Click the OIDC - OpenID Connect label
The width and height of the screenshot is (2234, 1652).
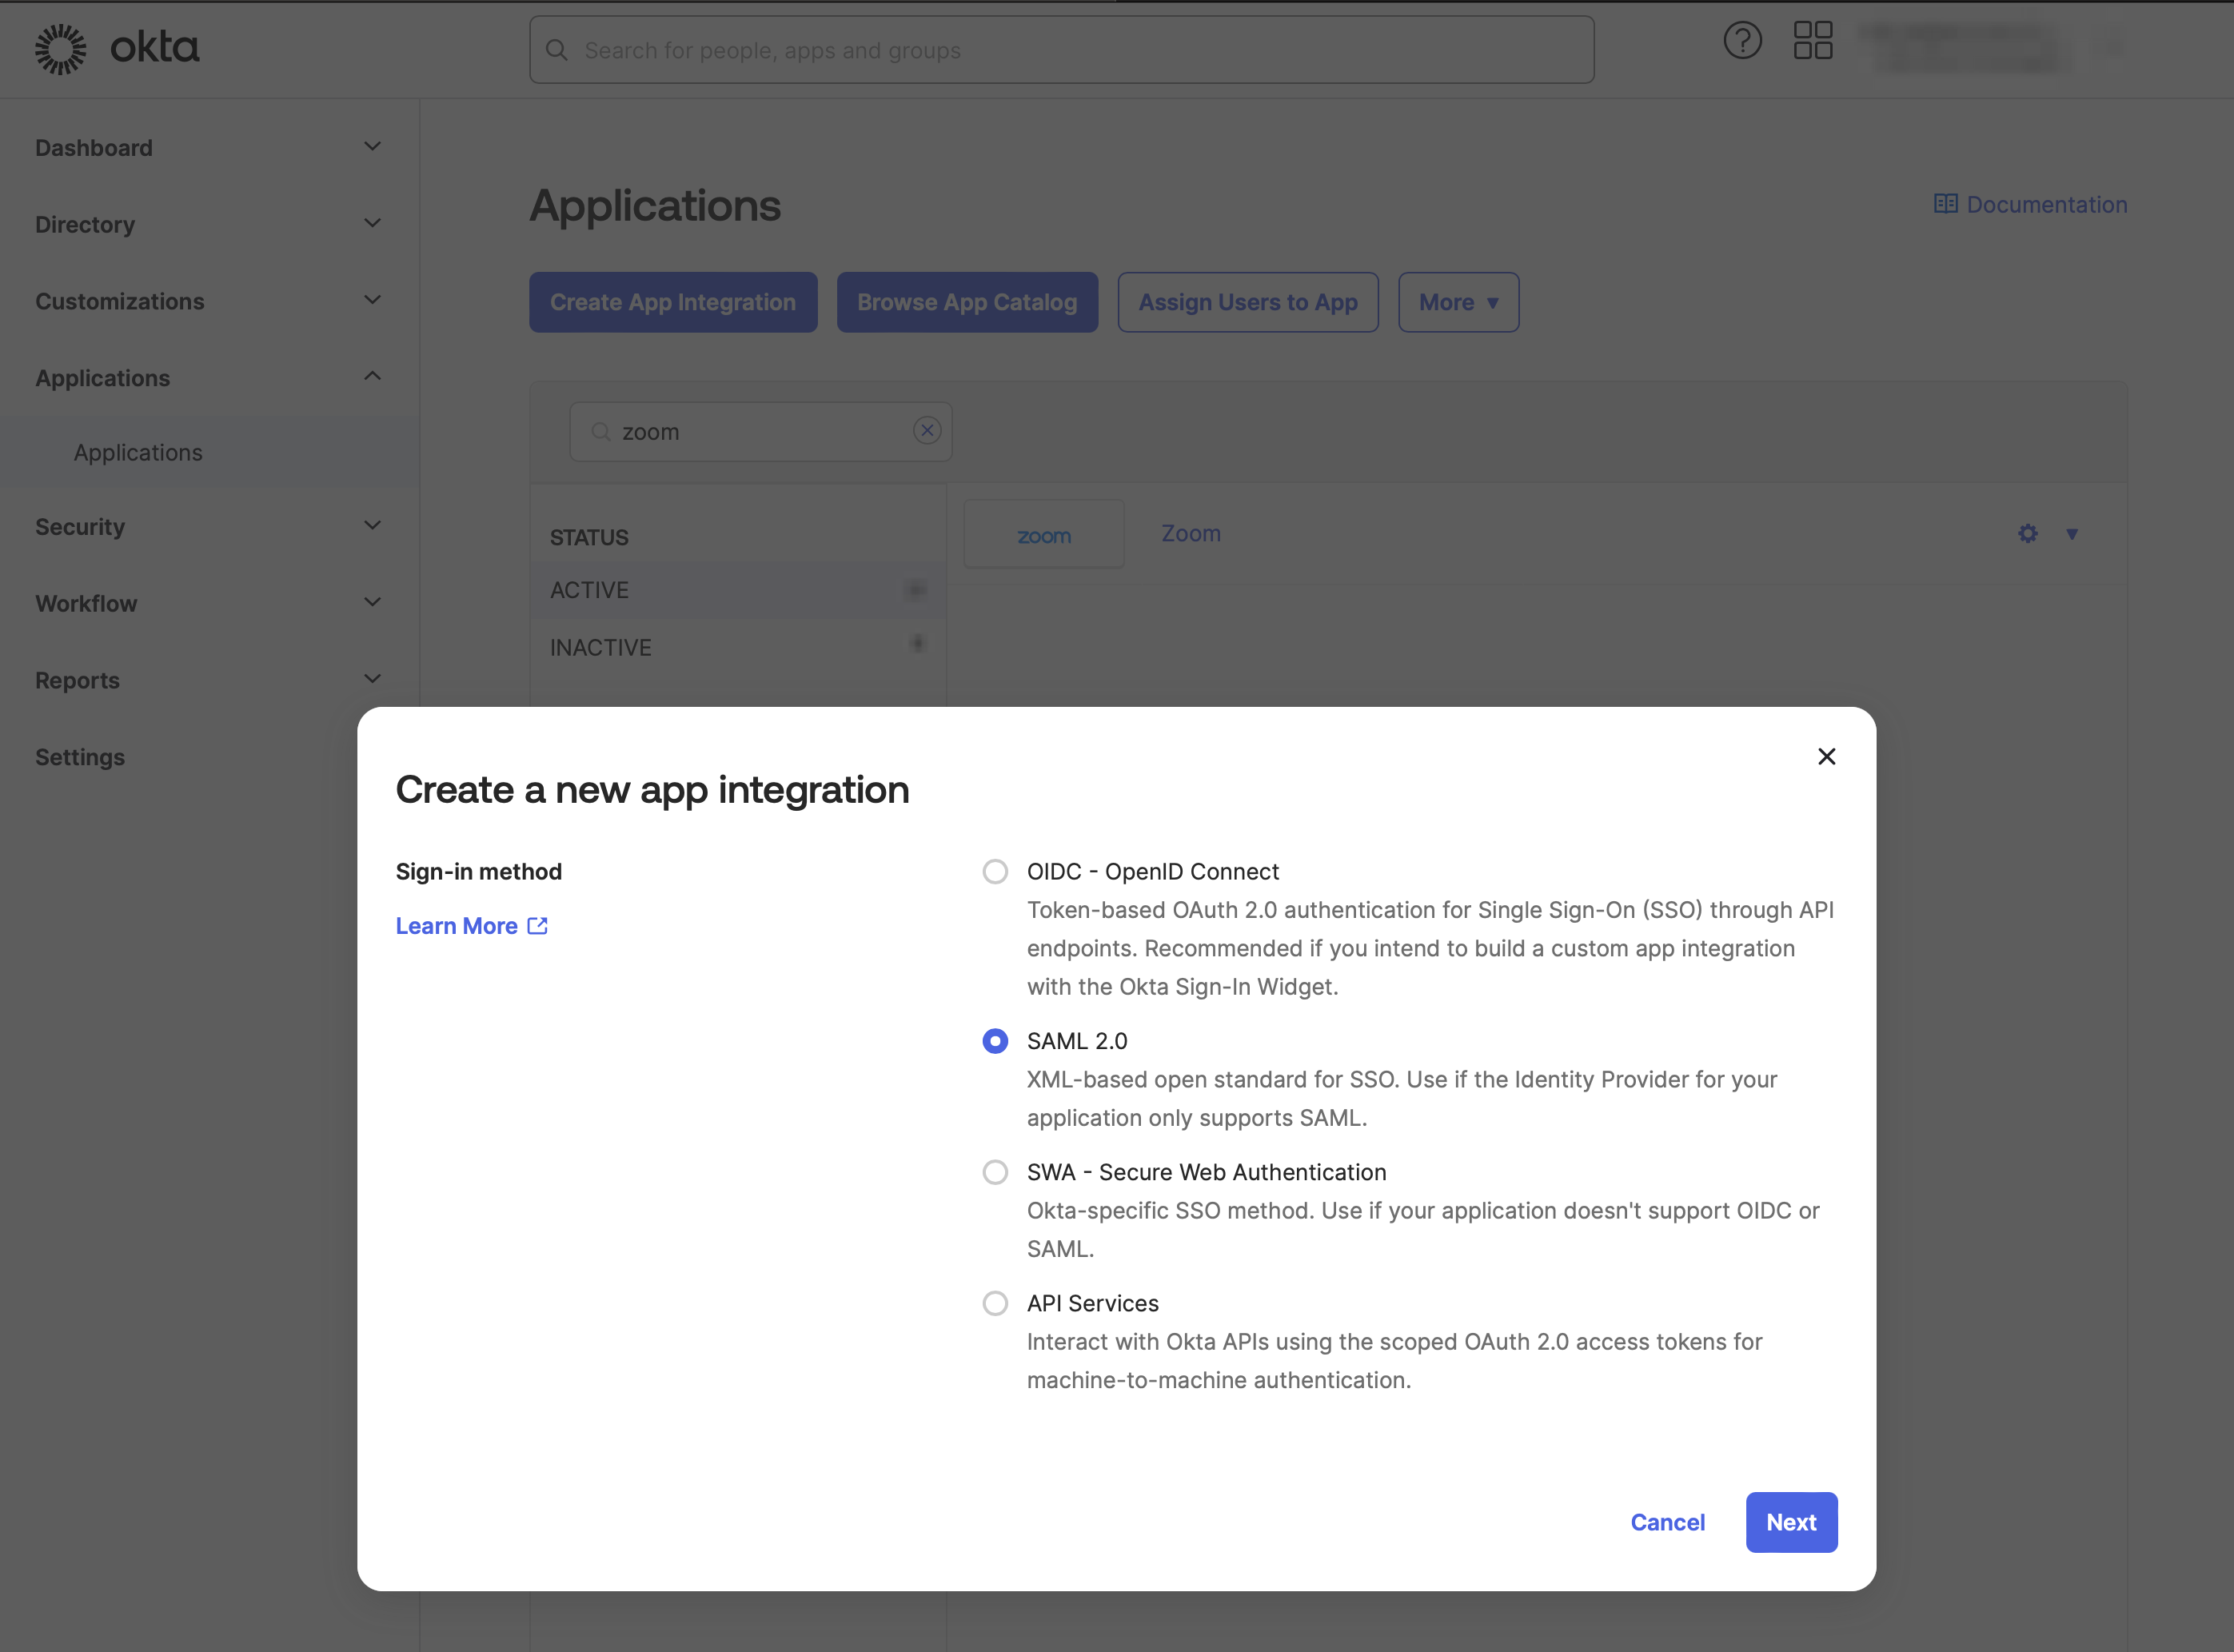point(1152,872)
